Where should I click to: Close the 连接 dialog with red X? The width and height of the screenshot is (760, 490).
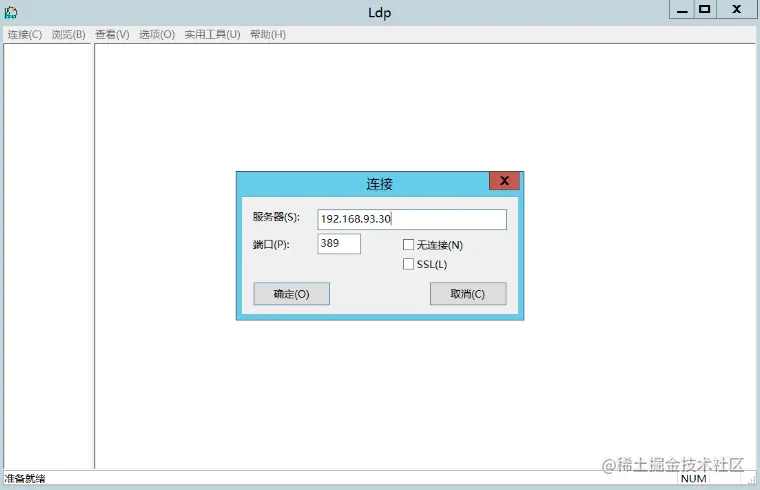[x=504, y=181]
